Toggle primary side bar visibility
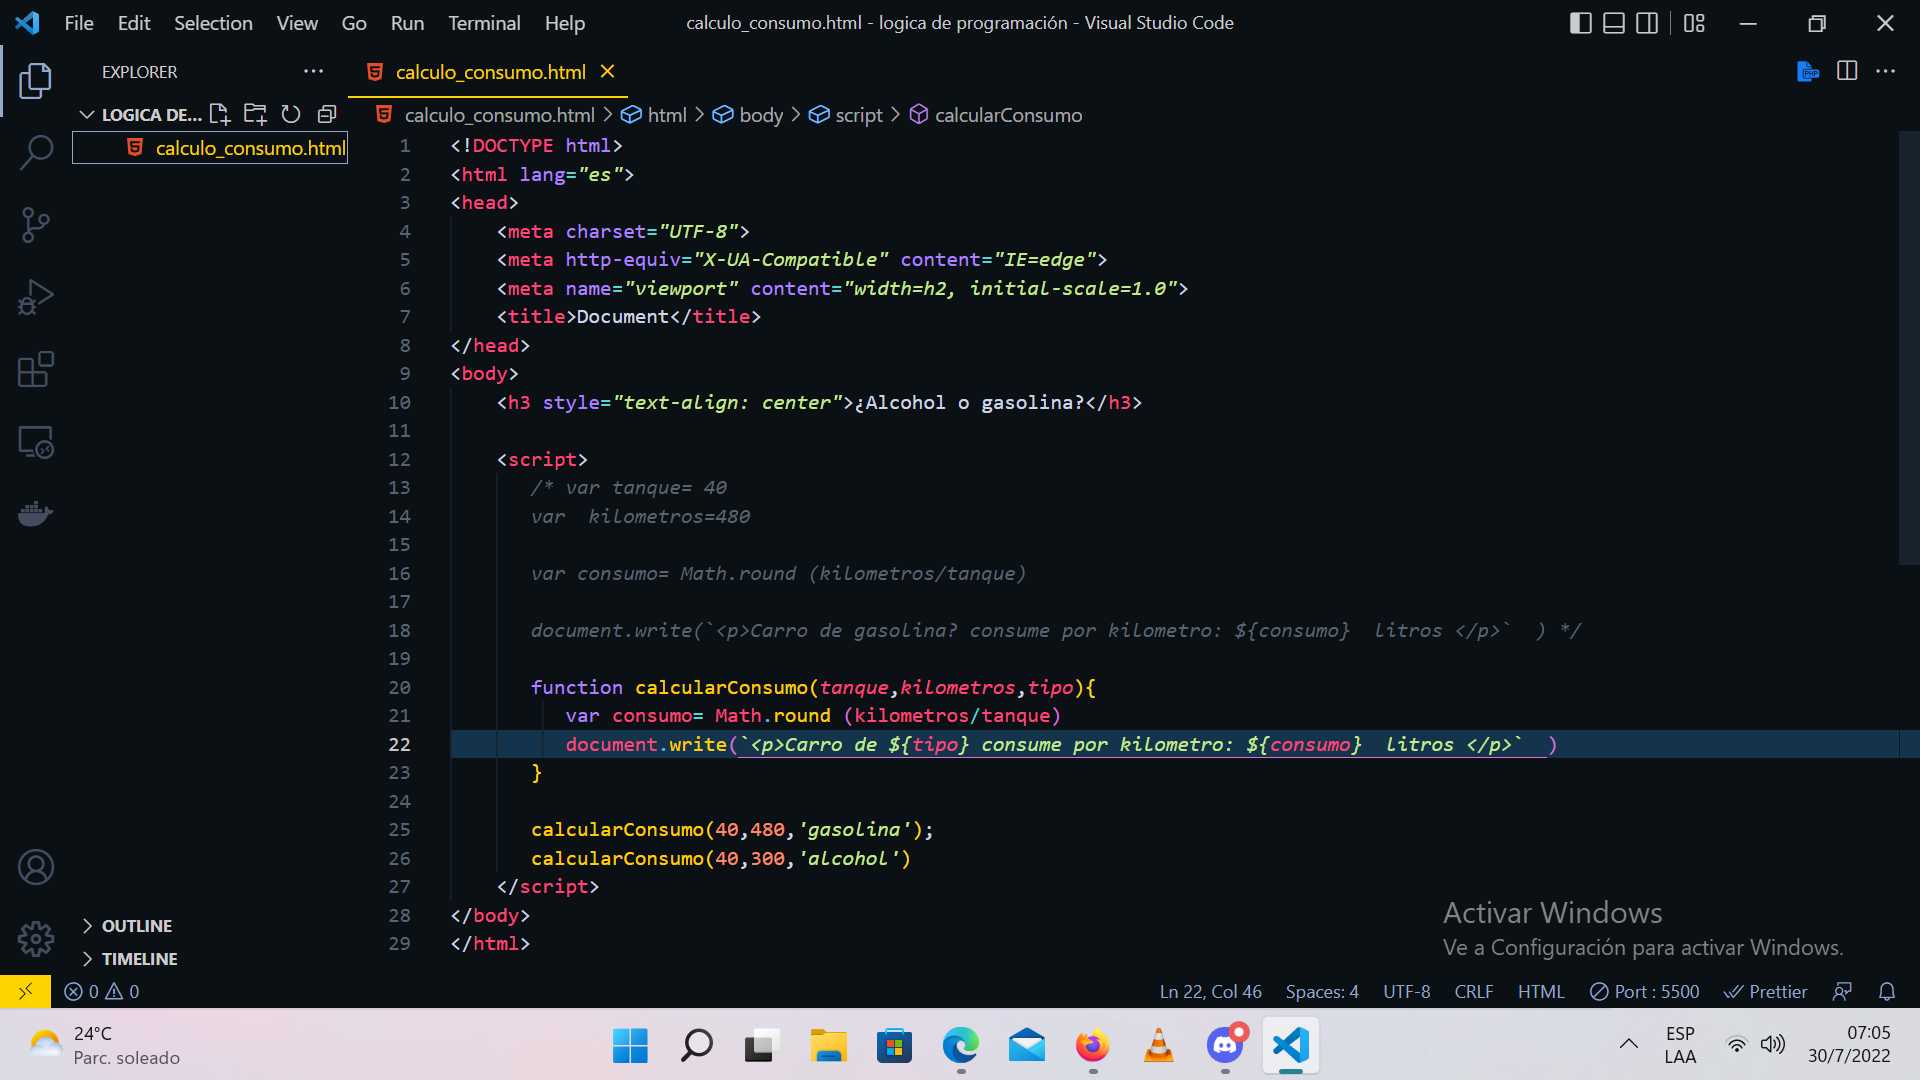Image resolution: width=1920 pixels, height=1080 pixels. [1581, 23]
